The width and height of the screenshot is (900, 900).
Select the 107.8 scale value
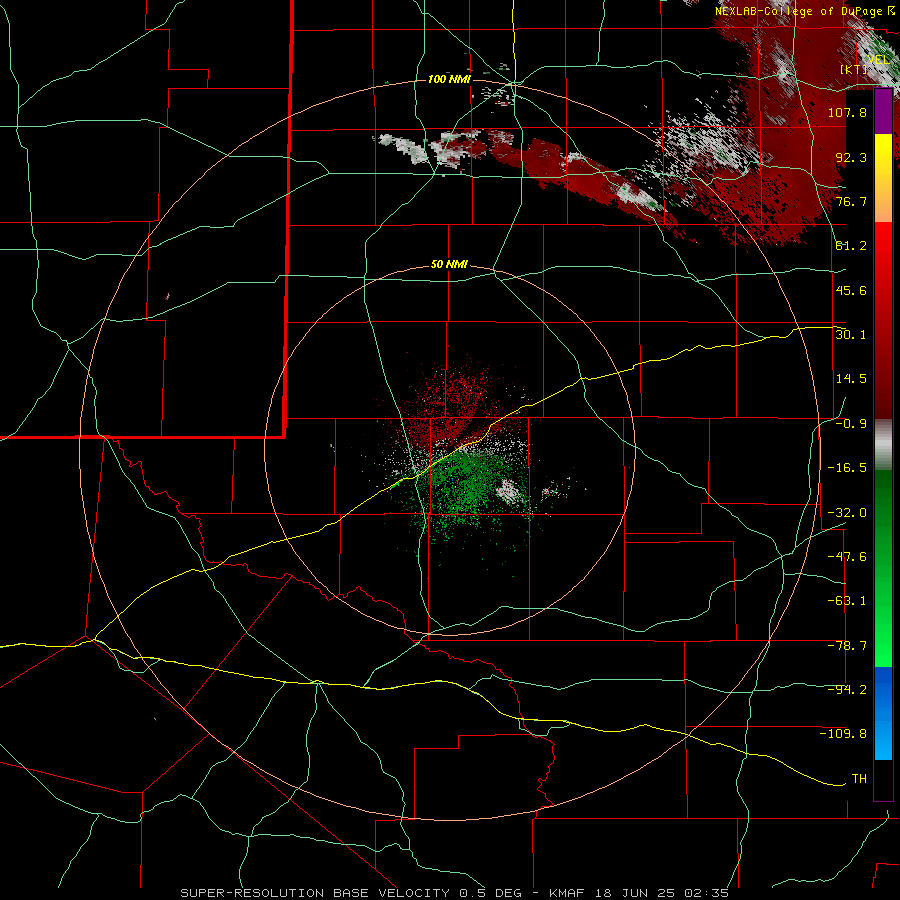[847, 112]
